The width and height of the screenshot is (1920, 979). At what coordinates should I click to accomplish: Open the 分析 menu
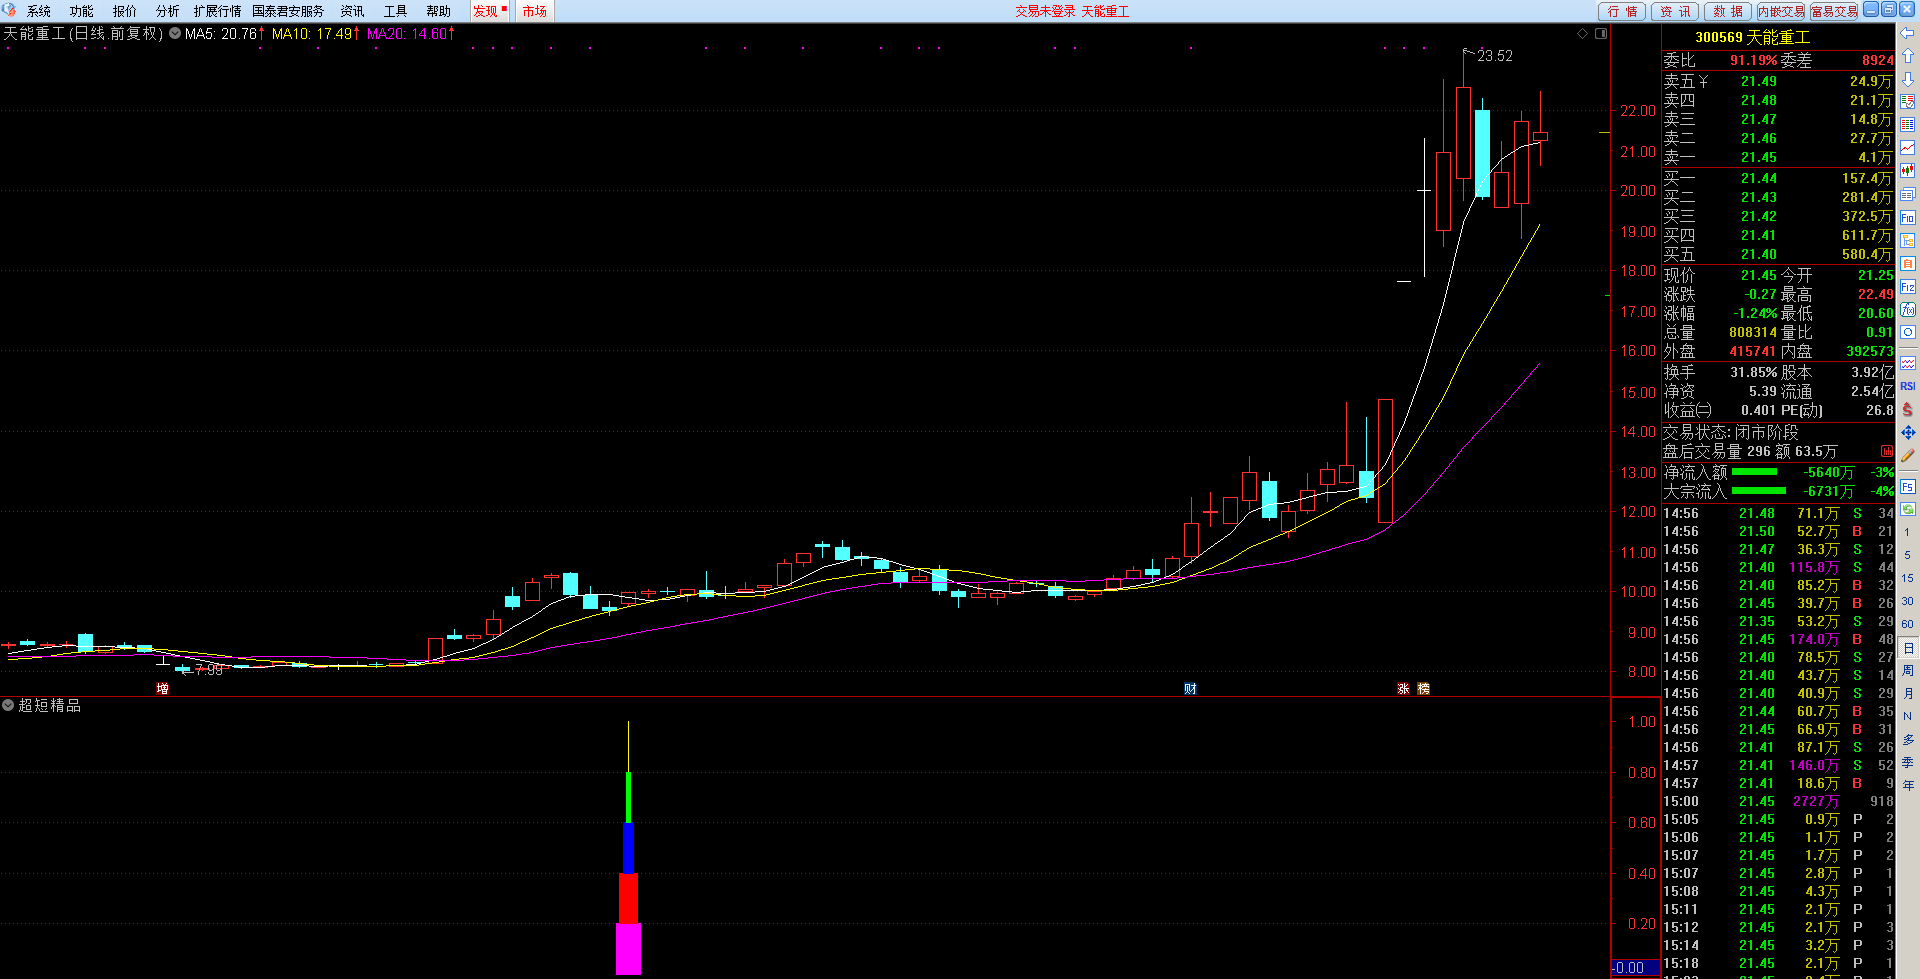click(x=167, y=11)
